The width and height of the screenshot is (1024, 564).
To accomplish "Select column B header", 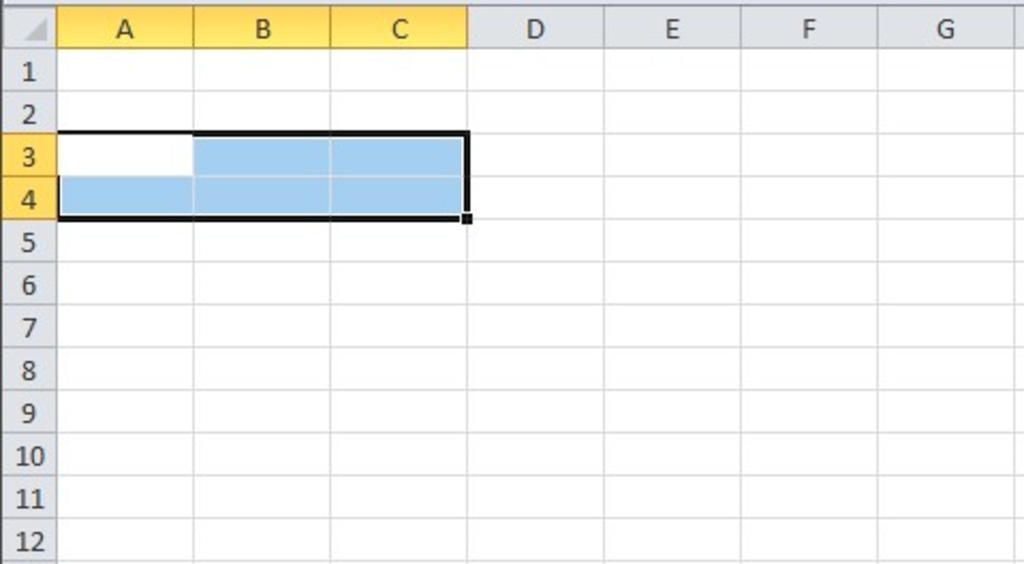I will (x=262, y=29).
